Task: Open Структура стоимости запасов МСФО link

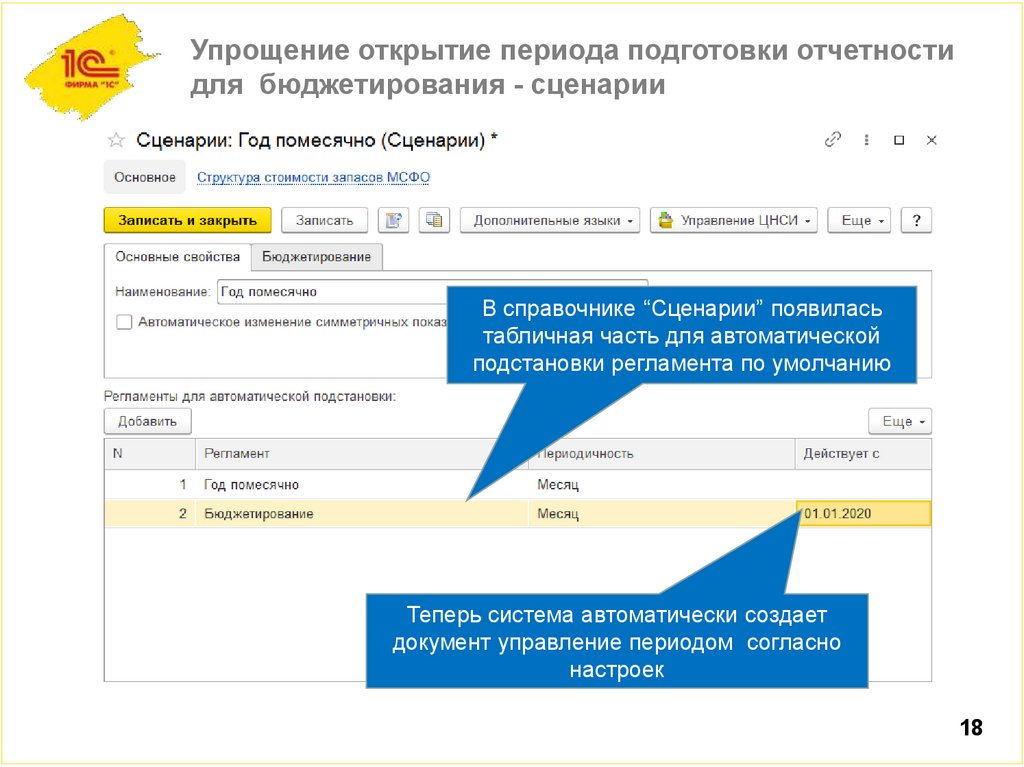Action: (x=313, y=177)
